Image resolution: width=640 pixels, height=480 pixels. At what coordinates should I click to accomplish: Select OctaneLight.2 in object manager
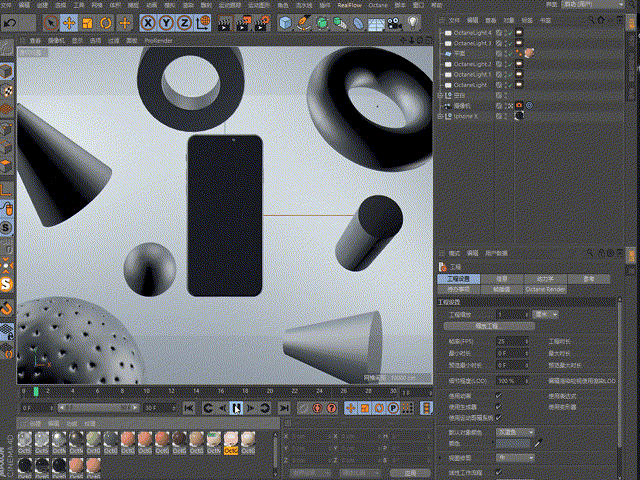coord(472,64)
